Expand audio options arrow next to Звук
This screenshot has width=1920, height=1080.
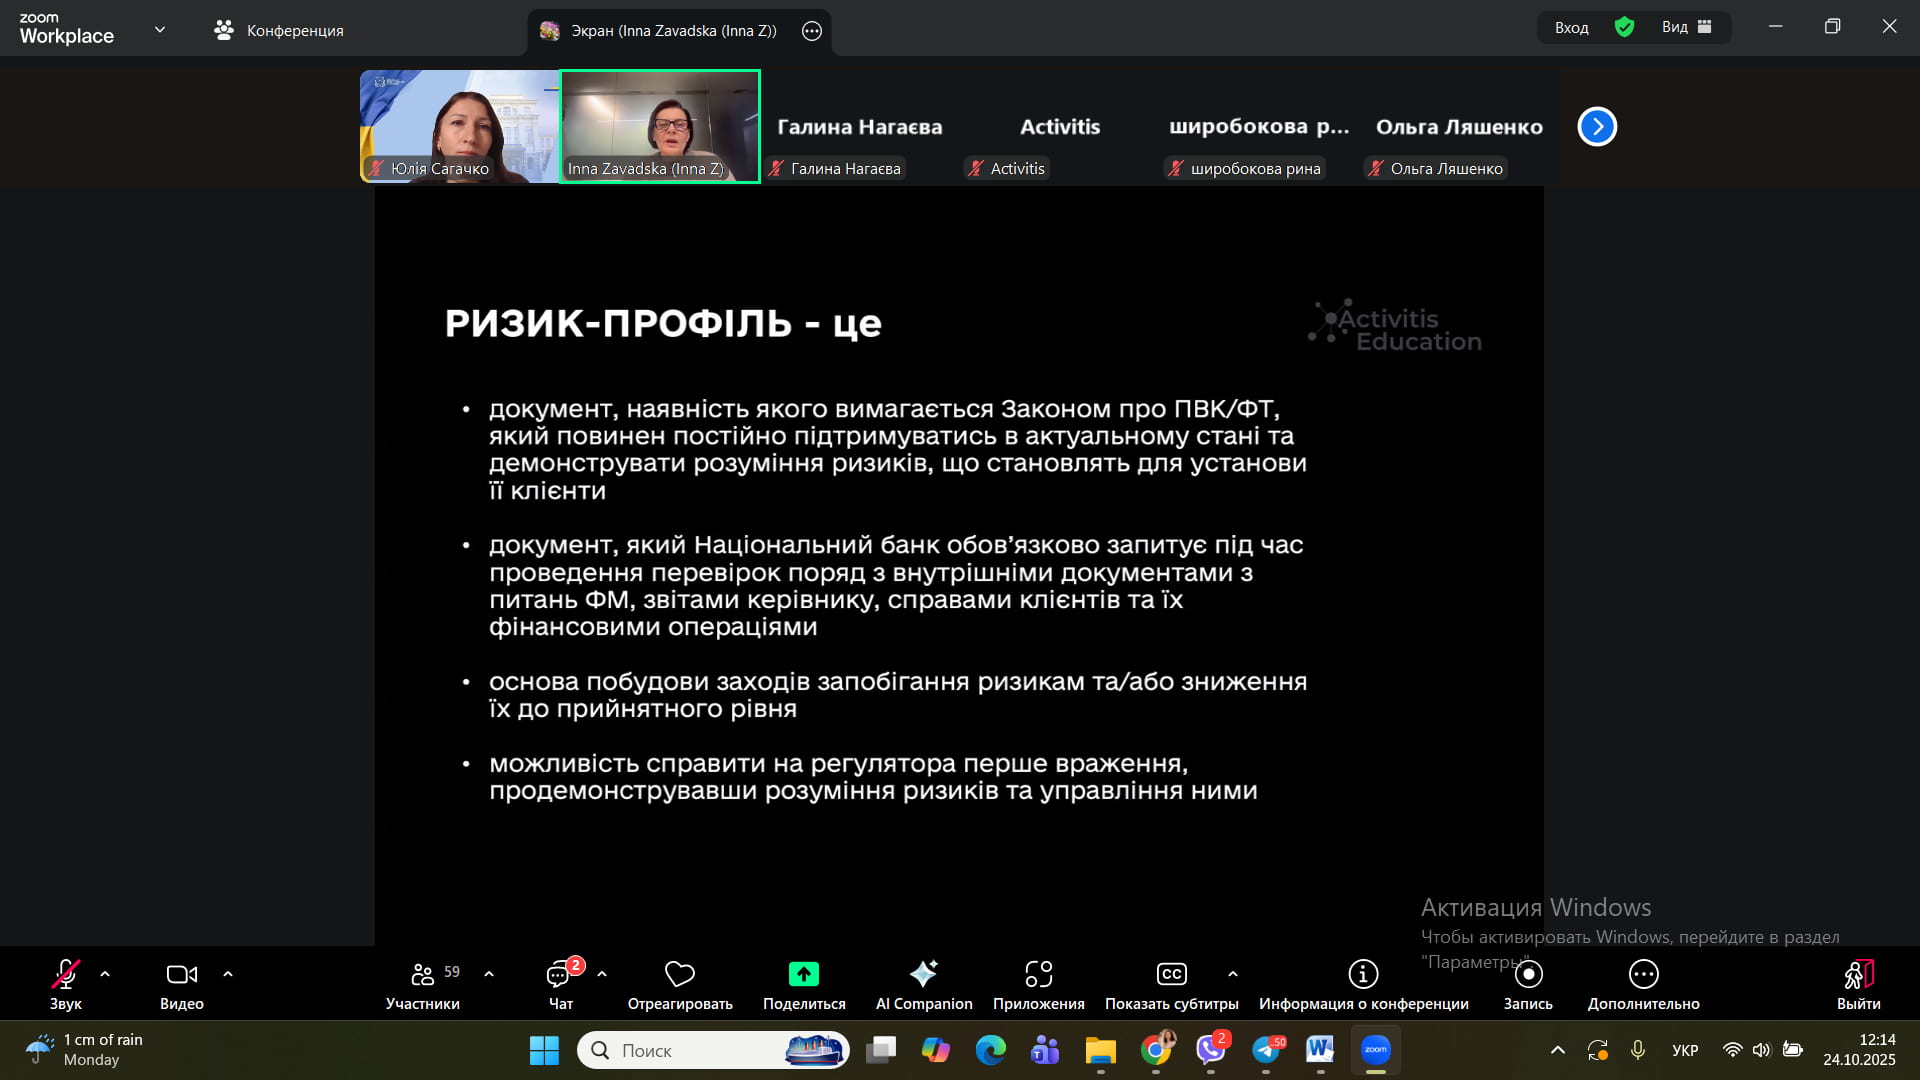pos(105,974)
